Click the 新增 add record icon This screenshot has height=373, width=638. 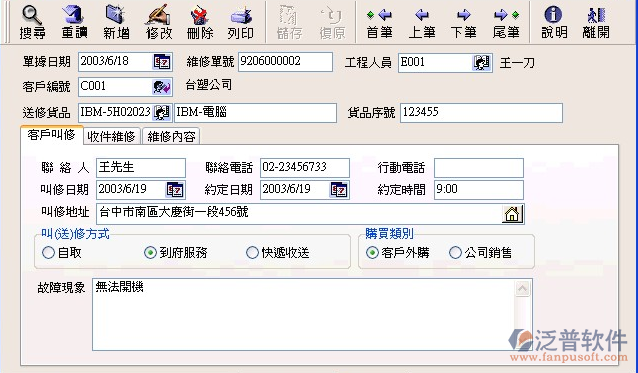(116, 15)
